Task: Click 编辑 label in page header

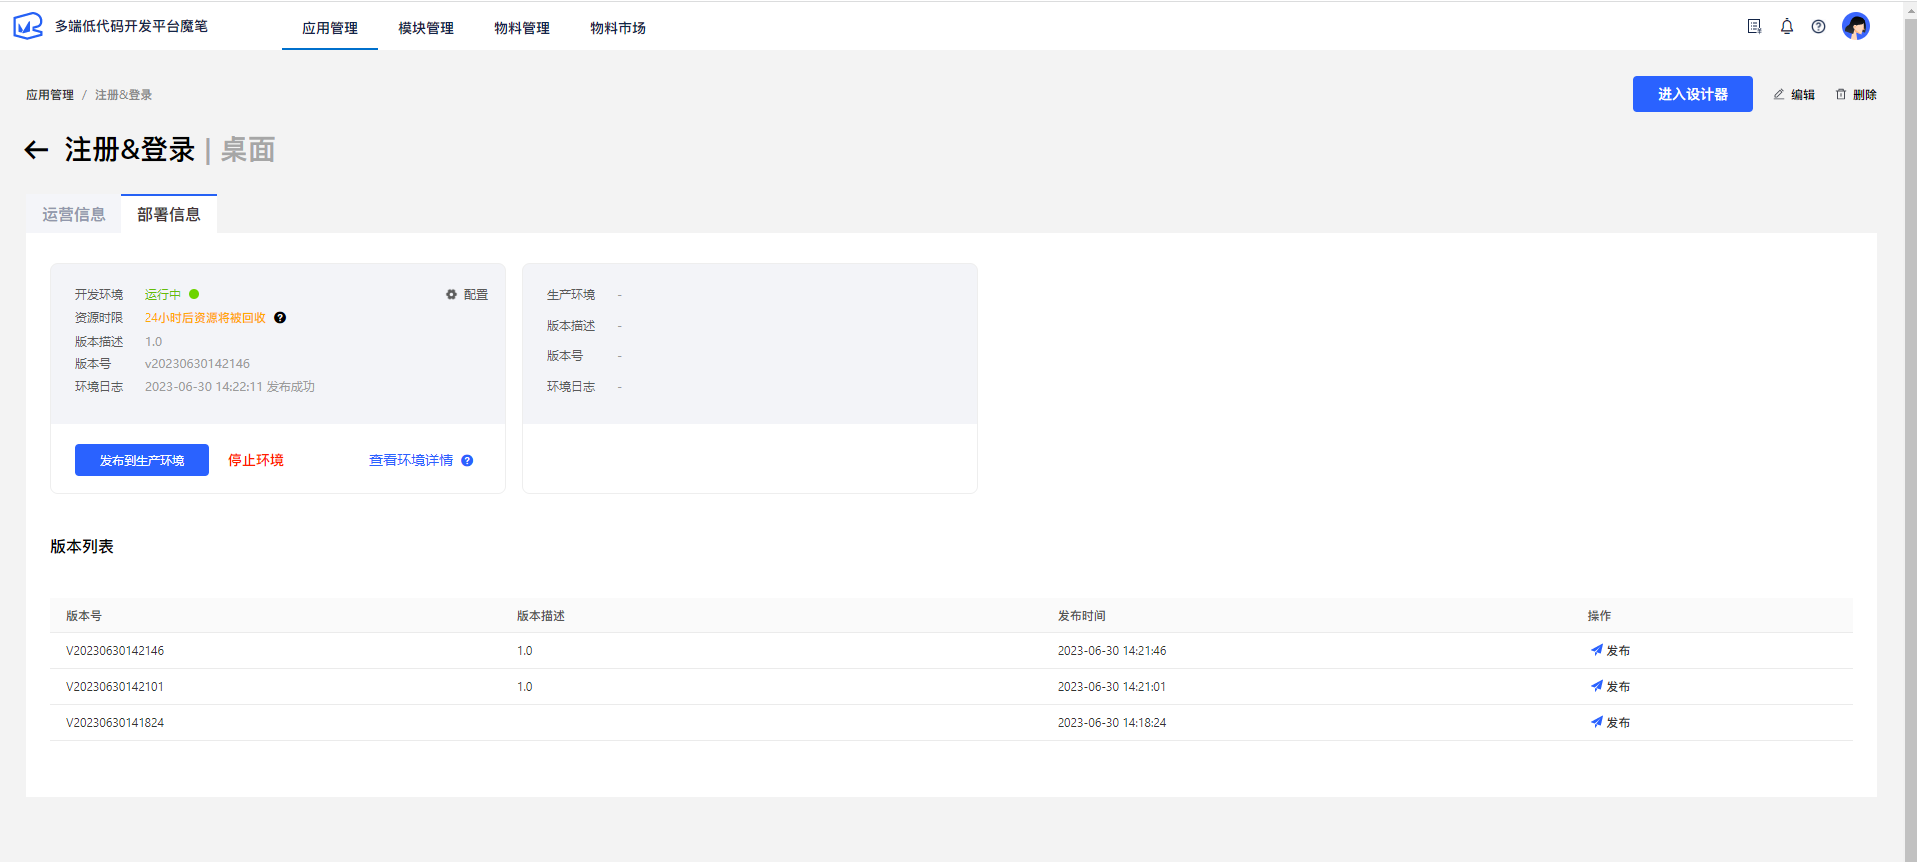Action: pyautogui.click(x=1803, y=95)
